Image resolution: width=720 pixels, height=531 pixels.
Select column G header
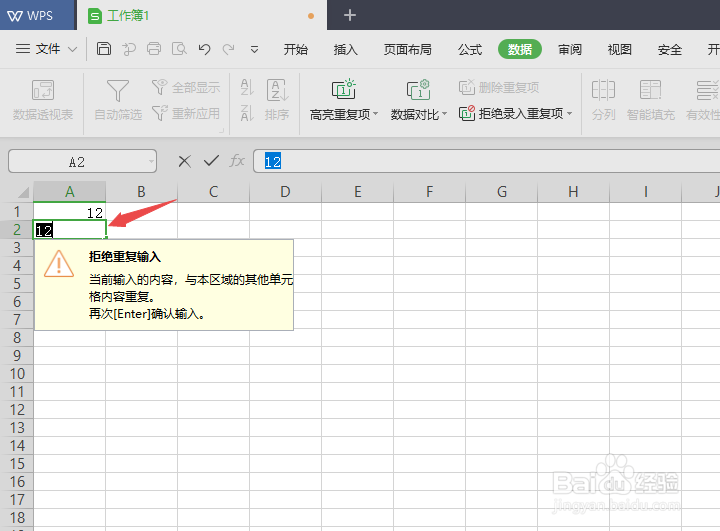501,192
